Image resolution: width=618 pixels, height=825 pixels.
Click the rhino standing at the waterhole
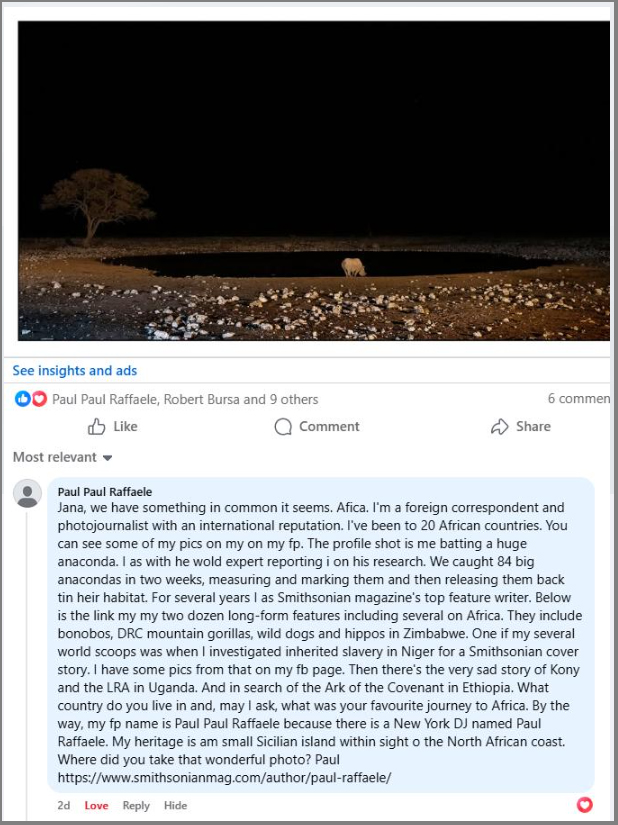point(353,266)
